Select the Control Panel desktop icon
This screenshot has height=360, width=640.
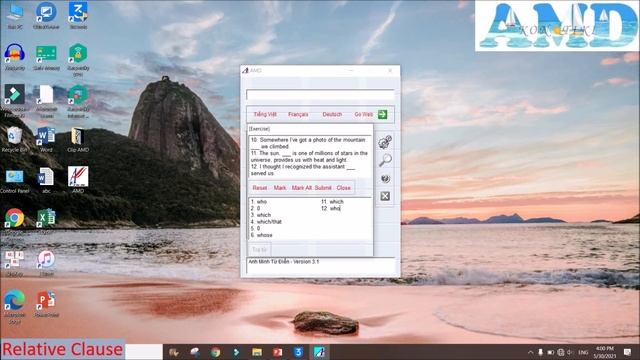(15, 181)
